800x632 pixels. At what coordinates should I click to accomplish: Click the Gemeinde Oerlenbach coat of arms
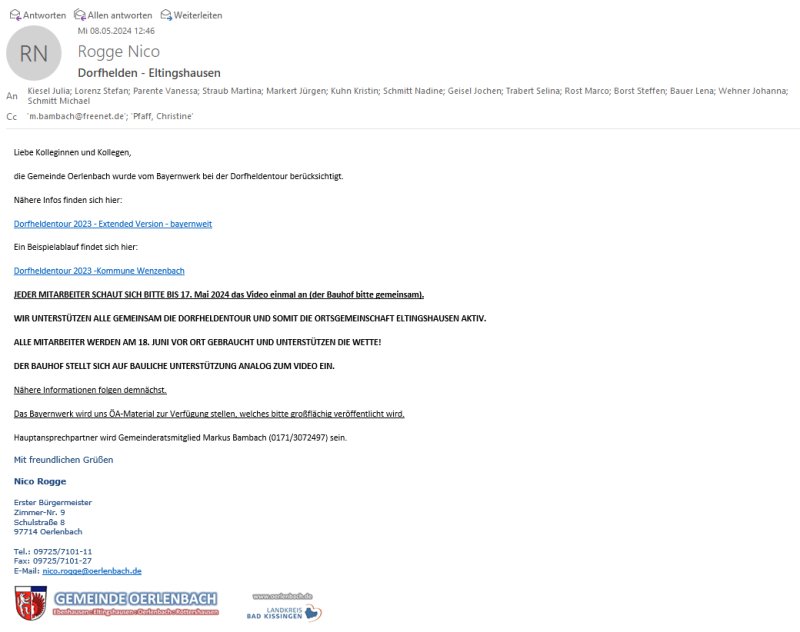point(31,603)
